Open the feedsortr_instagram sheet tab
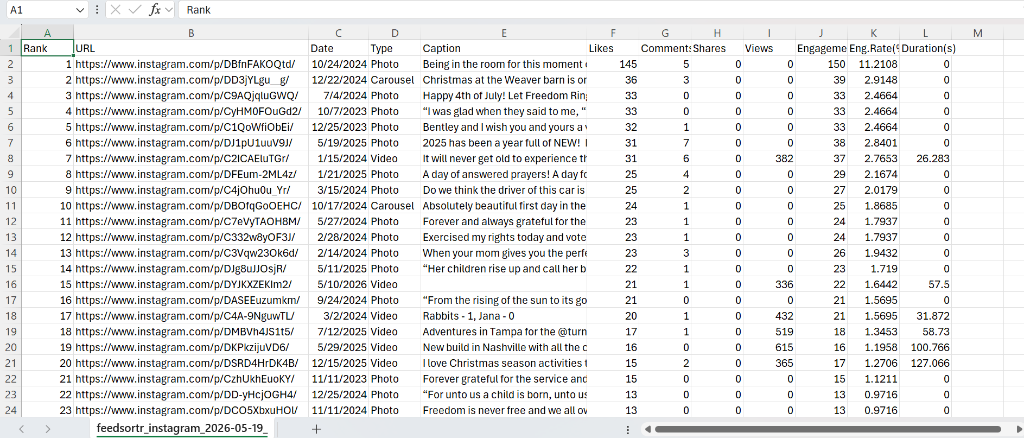This screenshot has width=1024, height=438. [182, 428]
